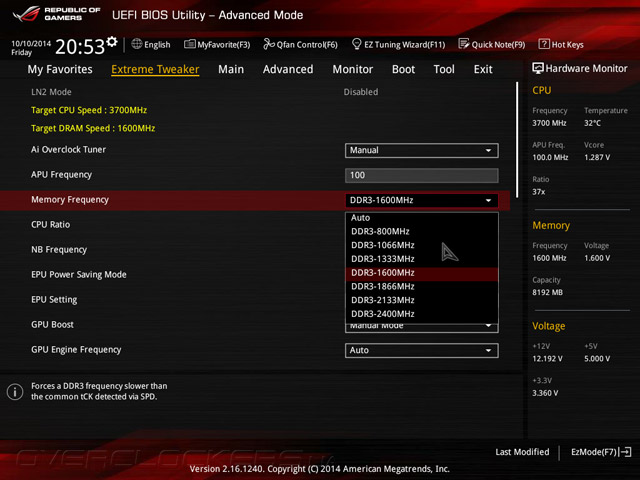Open the Monitor tab
This screenshot has width=640, height=480.
[x=353, y=69]
